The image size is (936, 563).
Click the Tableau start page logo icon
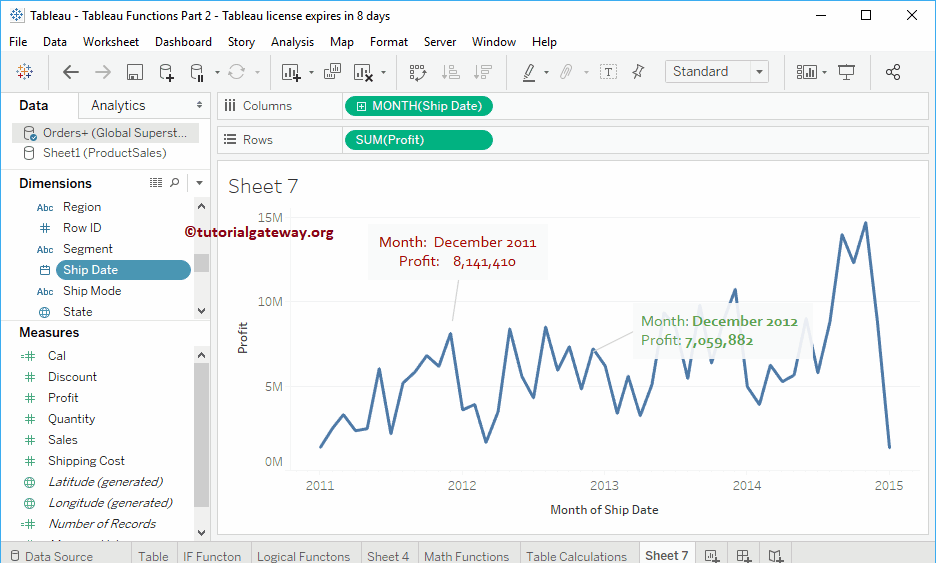pos(24,72)
